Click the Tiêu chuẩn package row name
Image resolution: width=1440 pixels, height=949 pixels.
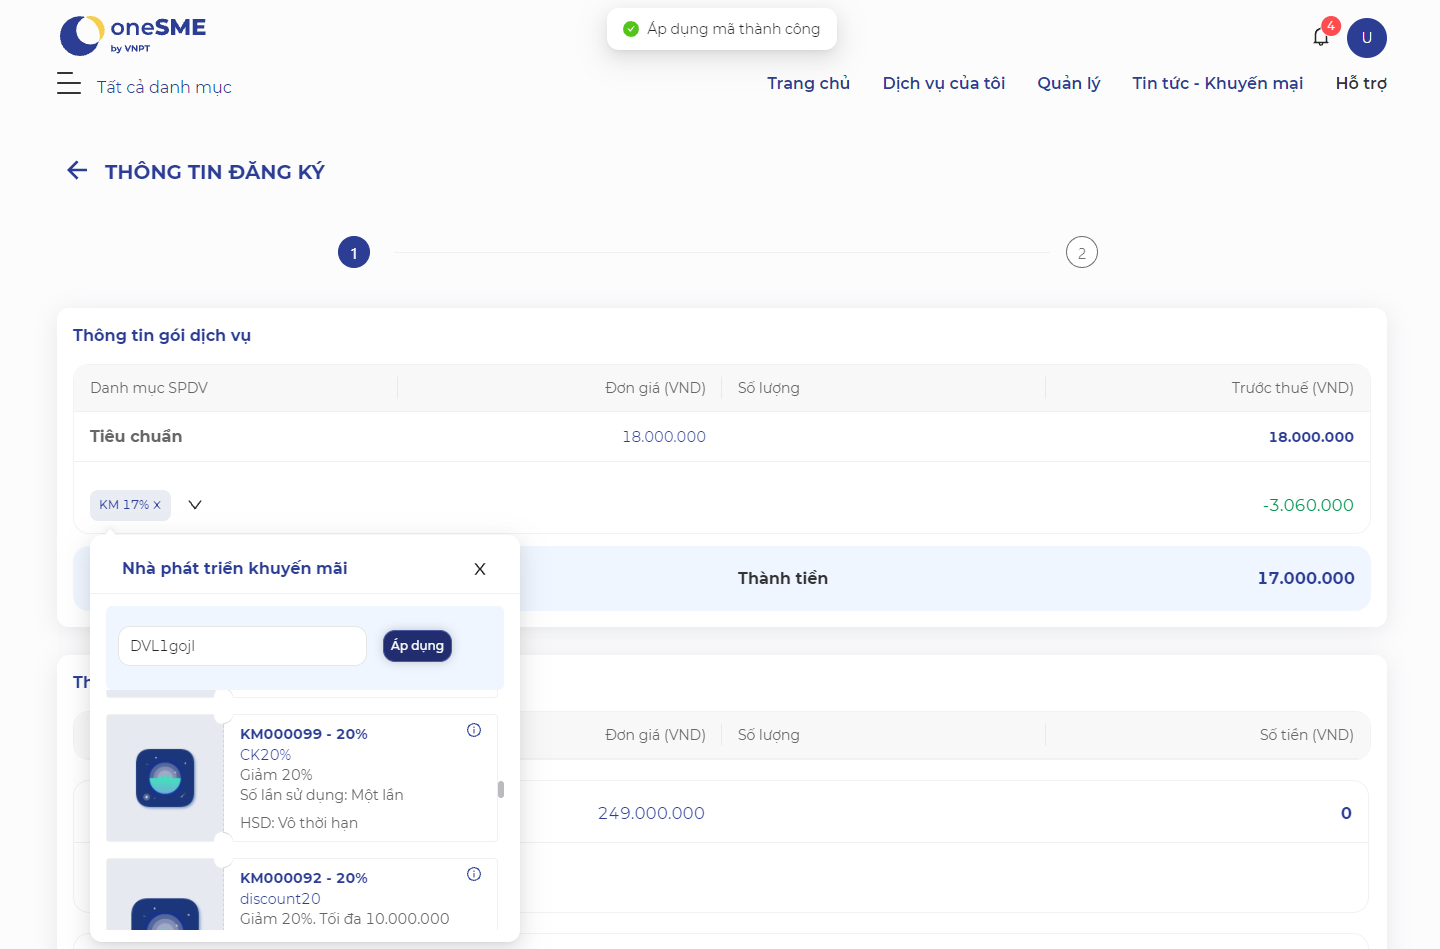point(136,436)
